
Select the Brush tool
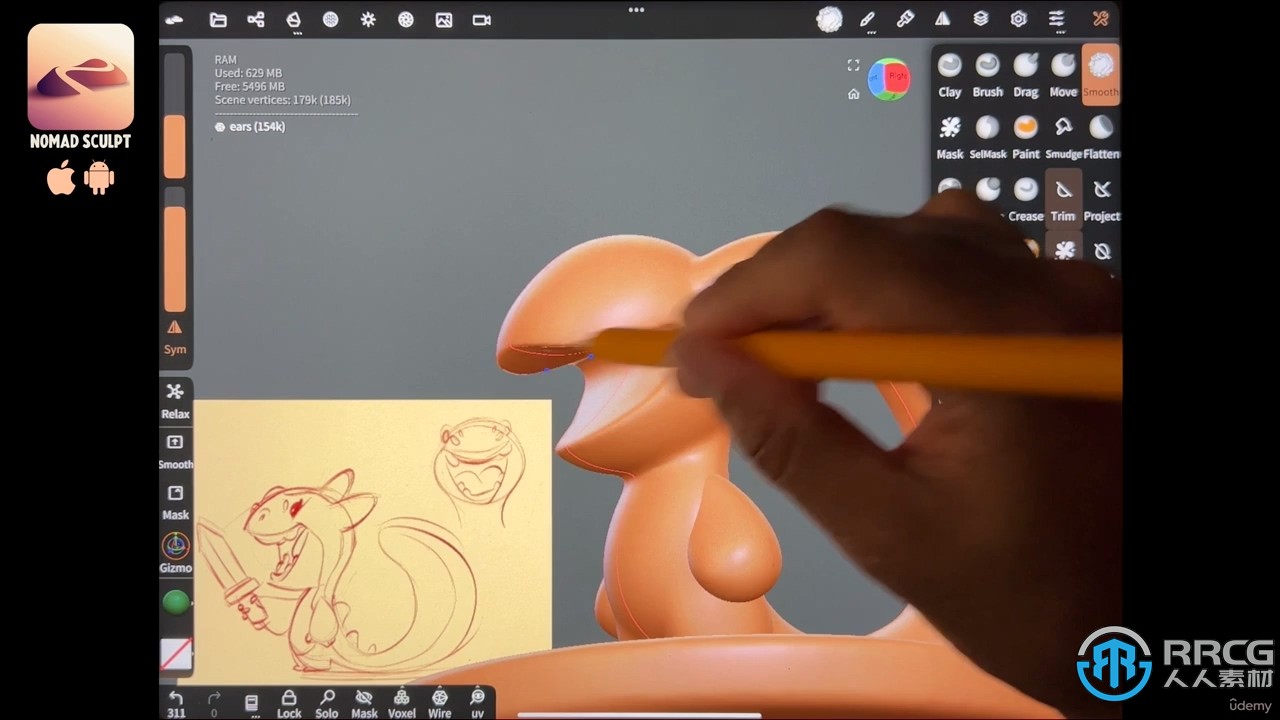[x=987, y=76]
